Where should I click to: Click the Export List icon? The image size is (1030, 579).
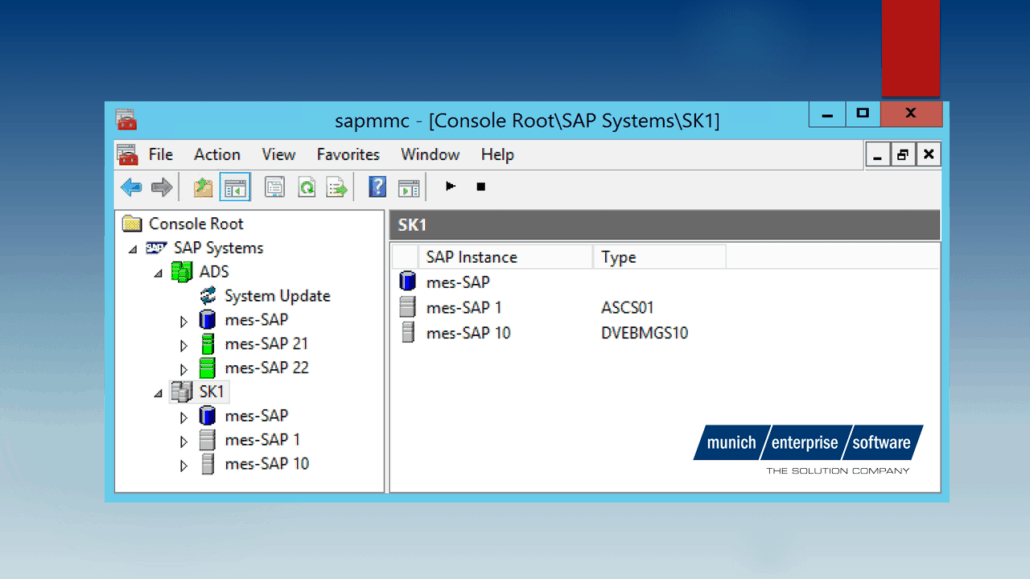click(x=337, y=187)
